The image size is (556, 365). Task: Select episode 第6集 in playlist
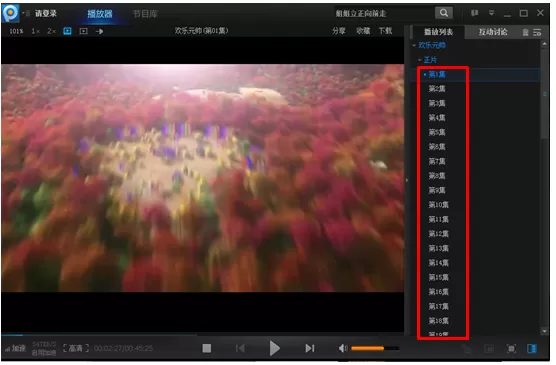[x=437, y=147]
